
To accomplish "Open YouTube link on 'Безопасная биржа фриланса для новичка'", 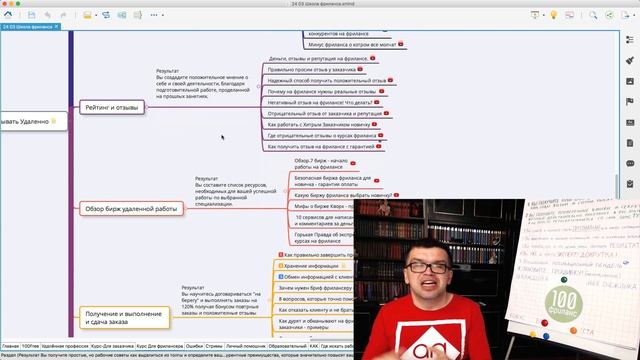I will point(376,180).
